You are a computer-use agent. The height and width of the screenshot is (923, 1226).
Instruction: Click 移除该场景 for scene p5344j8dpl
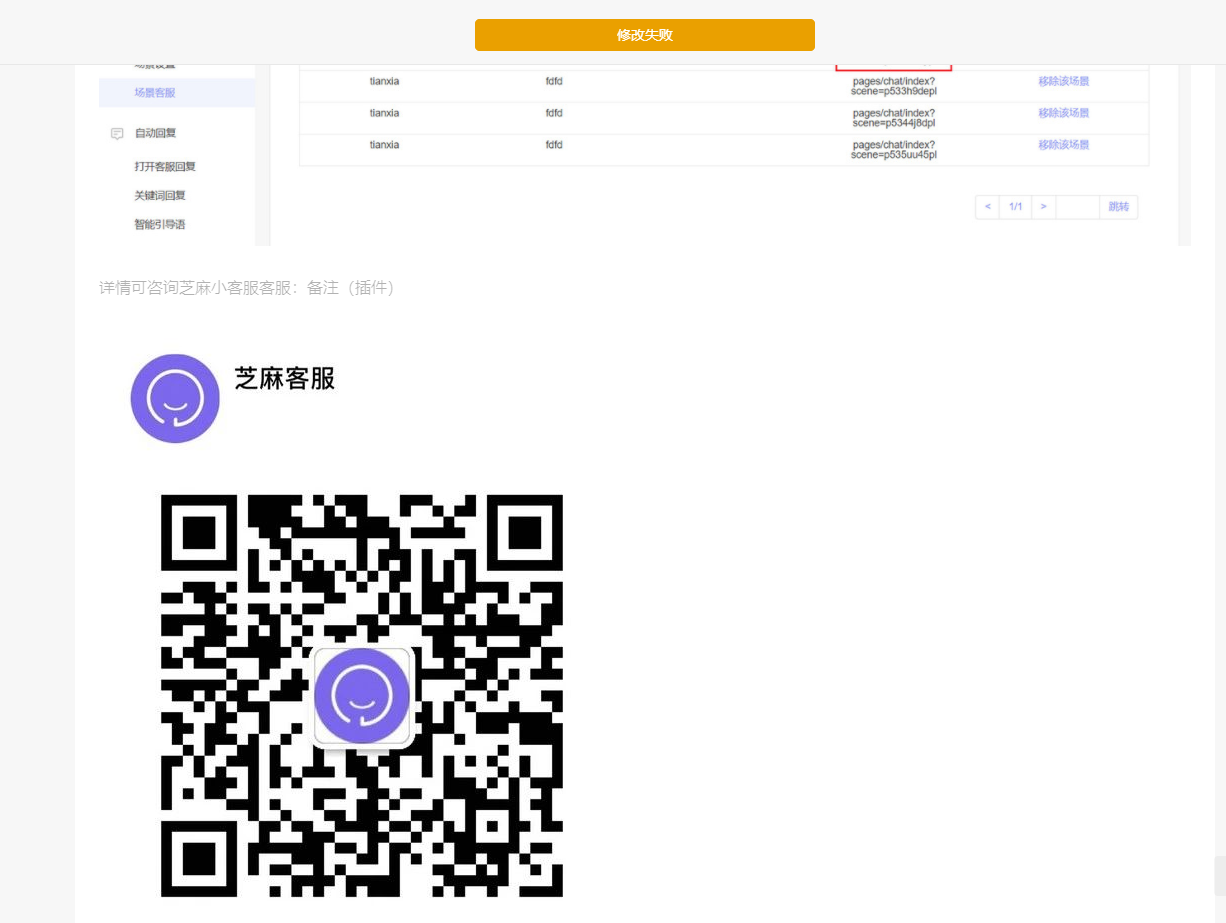(x=1063, y=113)
